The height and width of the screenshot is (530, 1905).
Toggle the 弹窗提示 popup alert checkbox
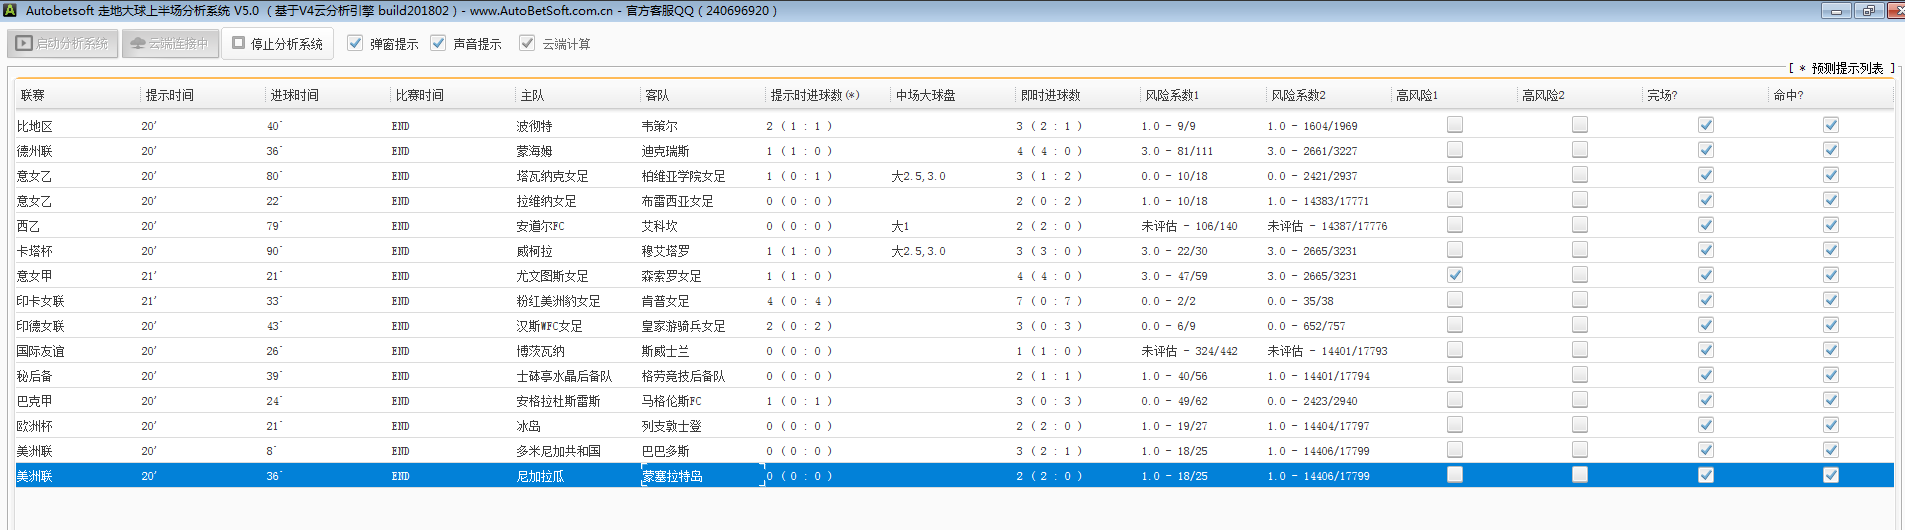pos(355,43)
